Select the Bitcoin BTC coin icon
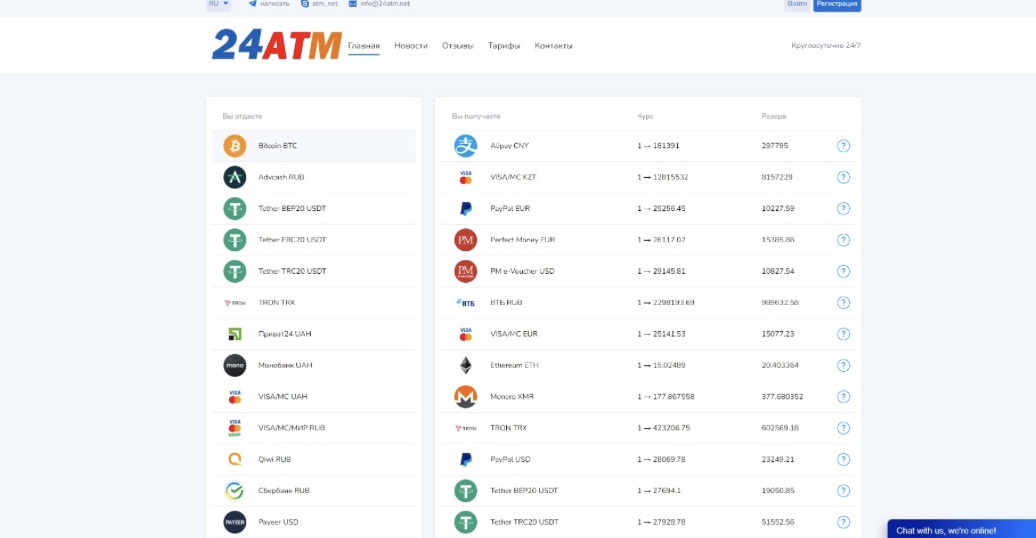The image size is (1036, 538). 235,145
